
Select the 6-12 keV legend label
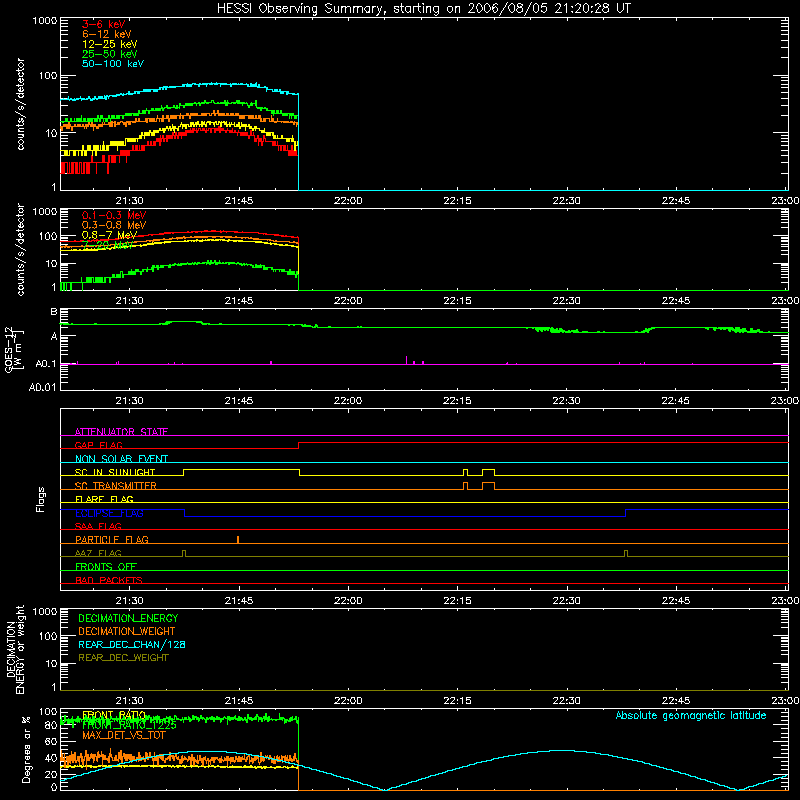[107, 34]
